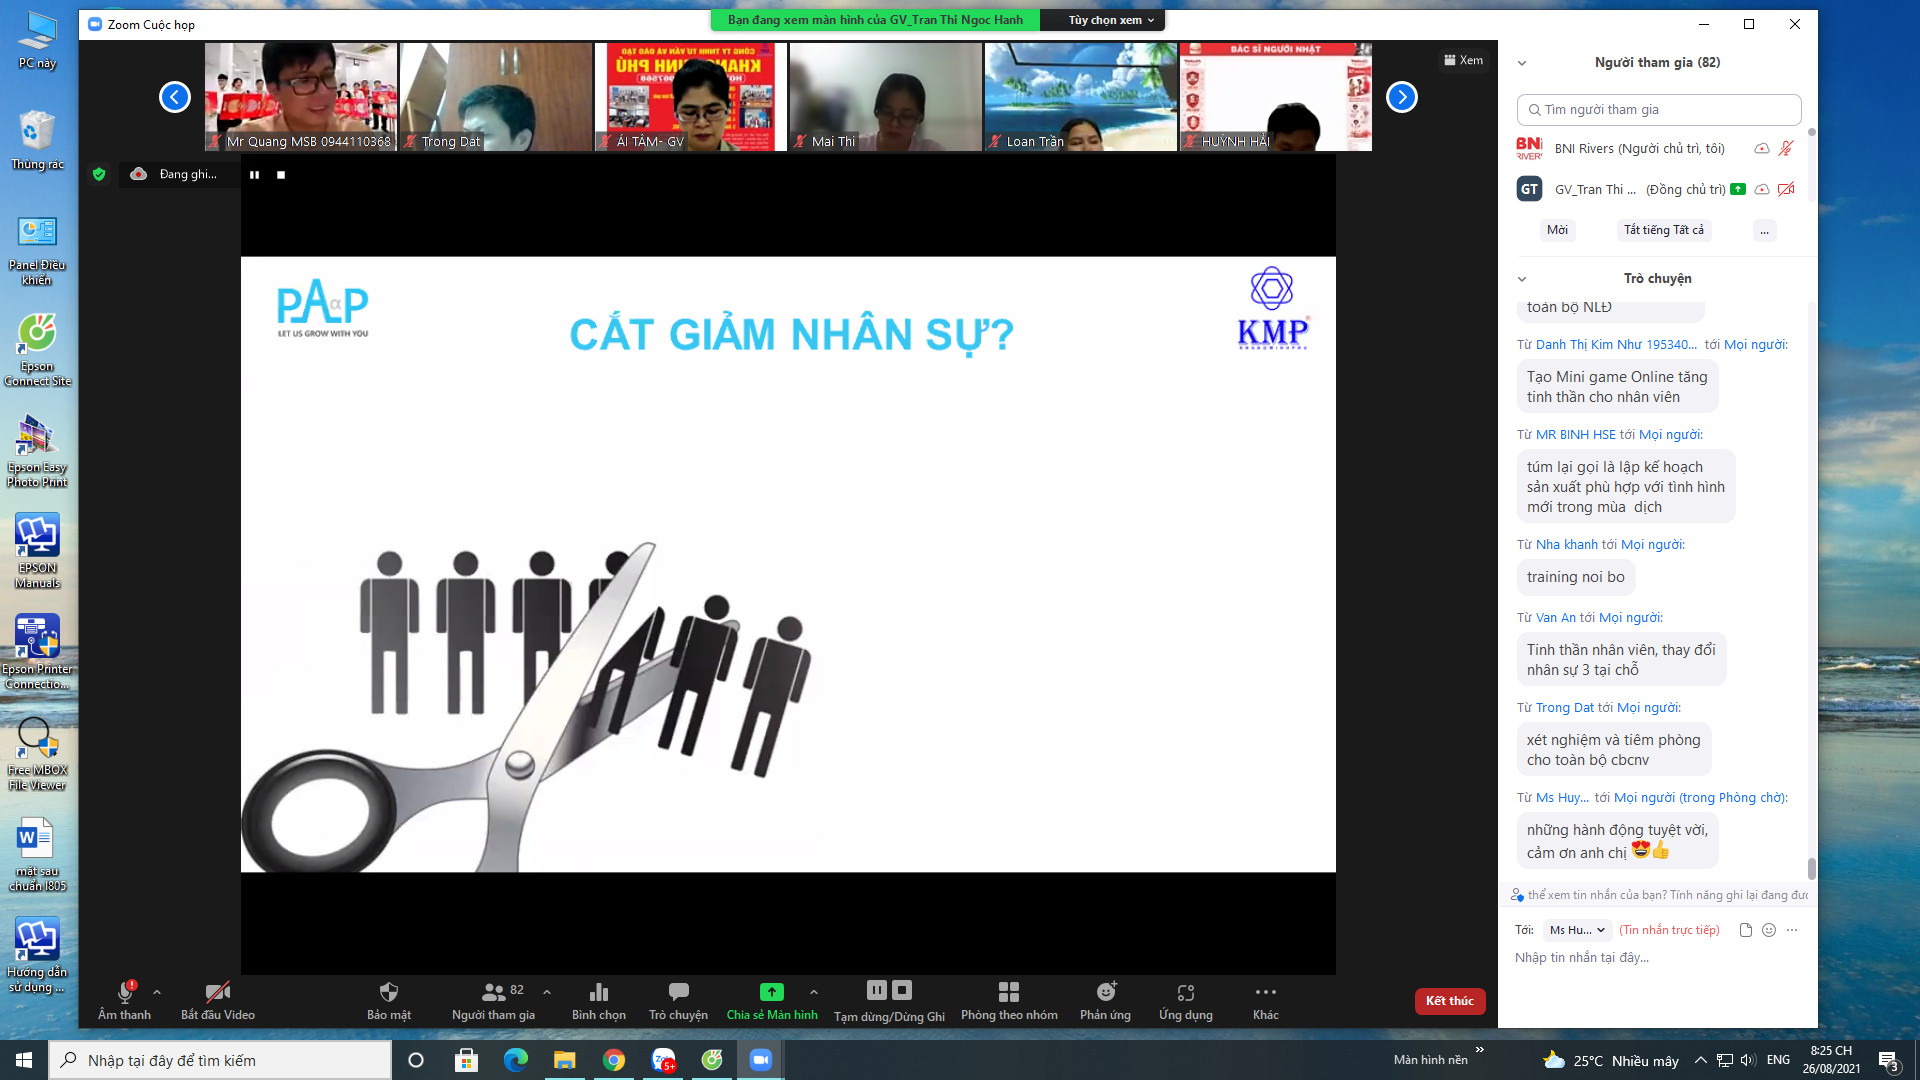Click the Tắt tiếng Tất cả button
This screenshot has height=1080, width=1920.
tap(1663, 230)
